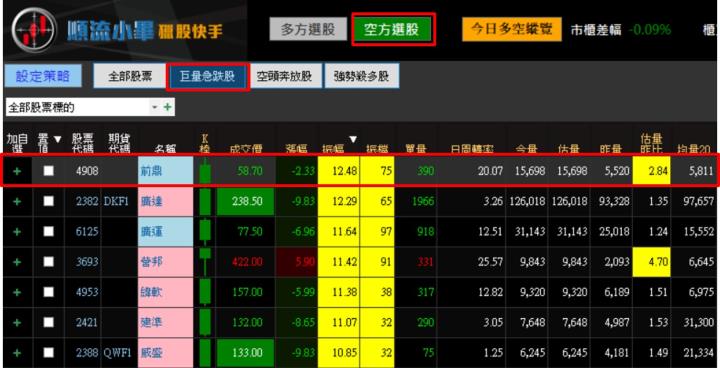Select stock name 營邦
This screenshot has width=720, height=368.
[x=165, y=262]
